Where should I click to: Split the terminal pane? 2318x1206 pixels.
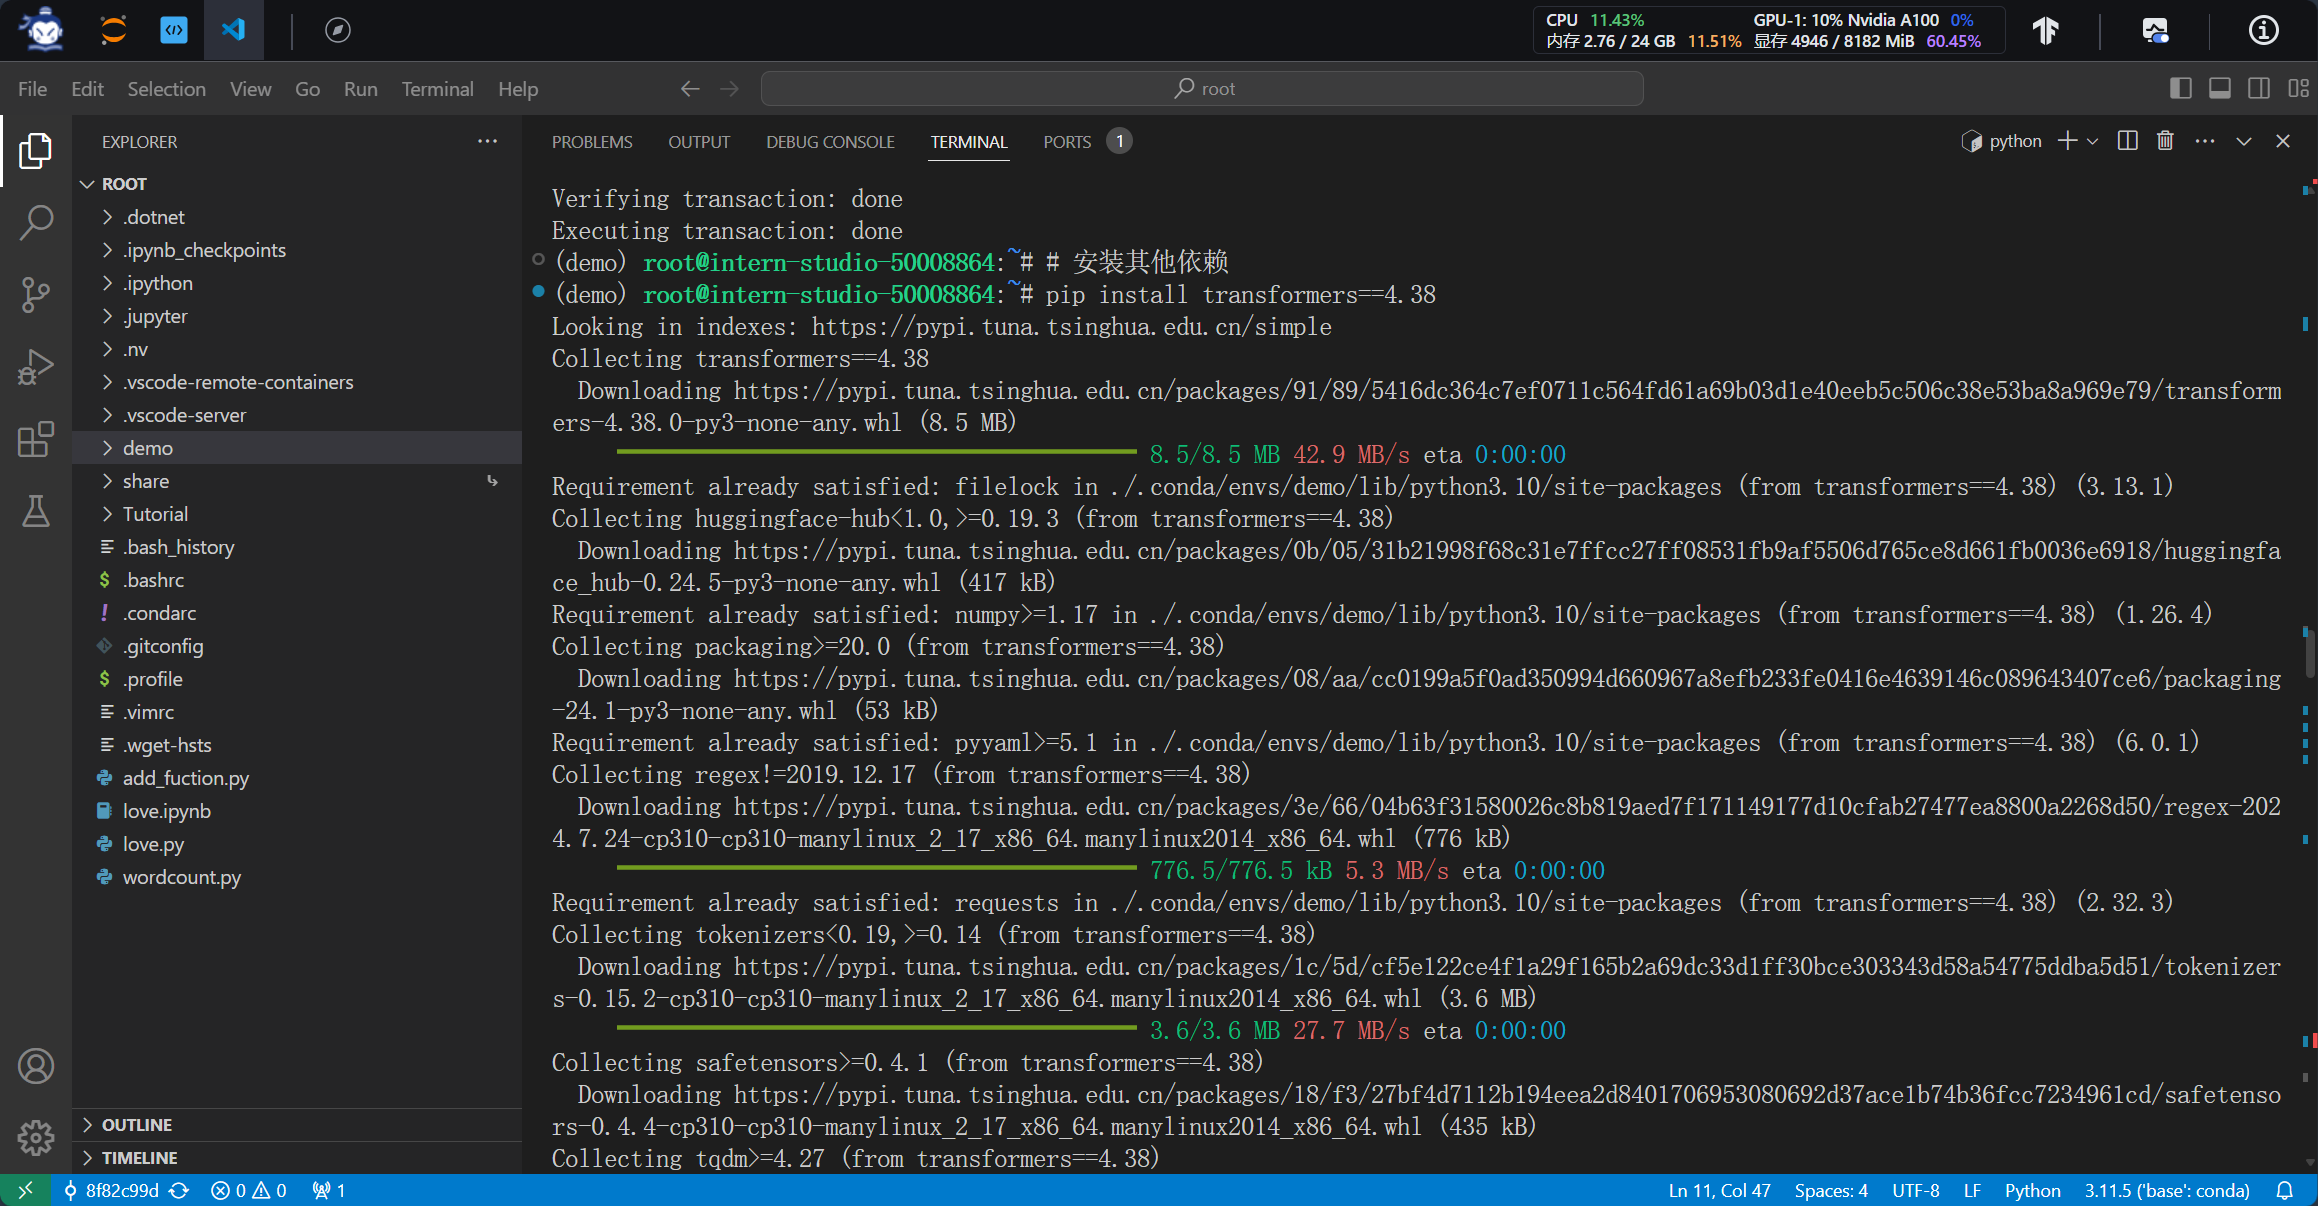tap(2128, 141)
